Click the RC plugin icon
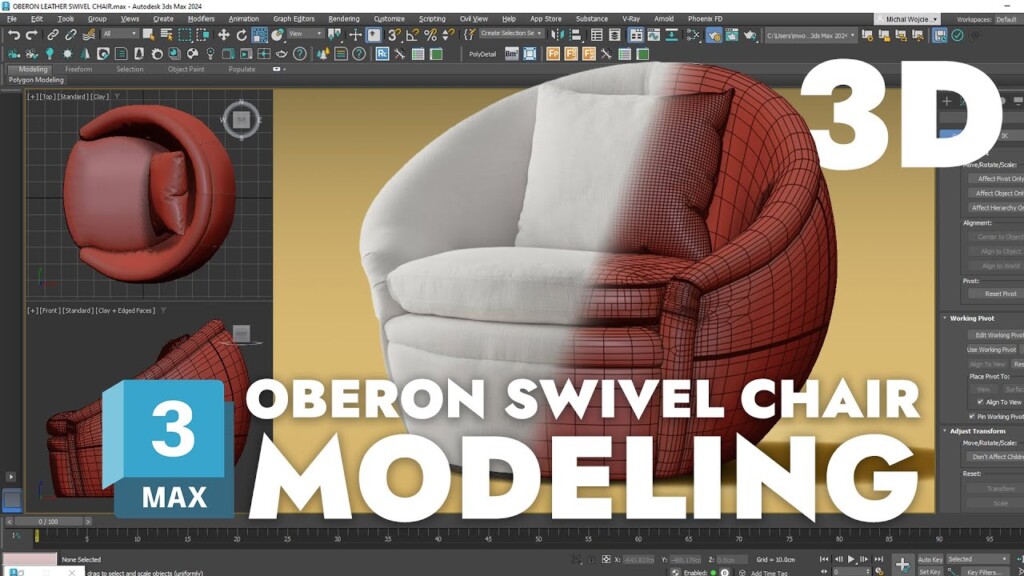 382,54
